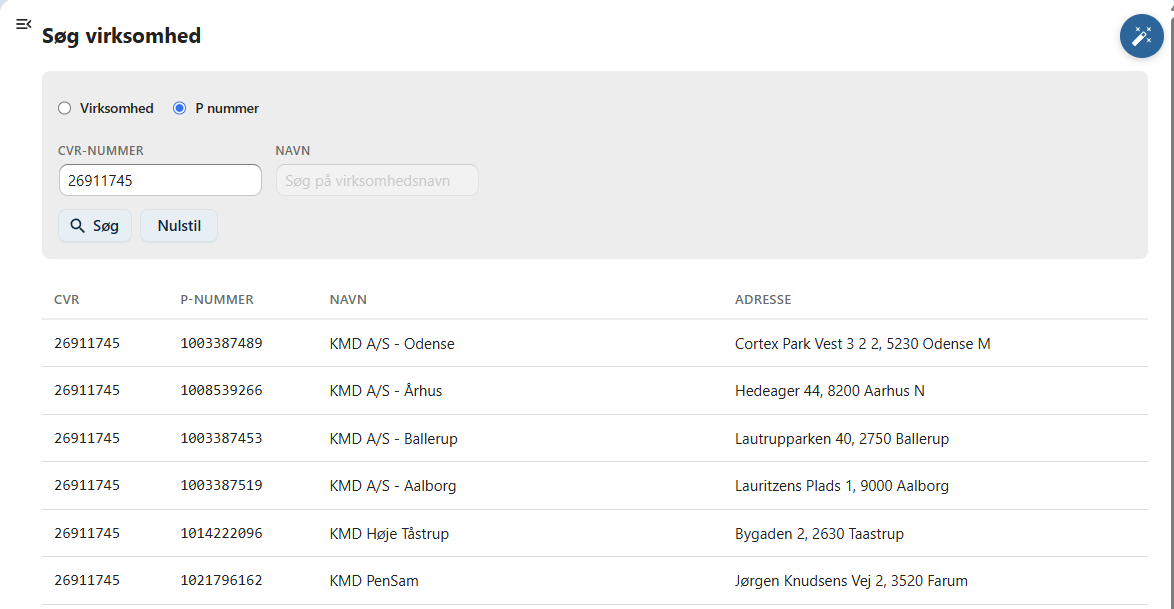
Task: Click CVR 26911745 in the PenSam row
Action: point(87,581)
